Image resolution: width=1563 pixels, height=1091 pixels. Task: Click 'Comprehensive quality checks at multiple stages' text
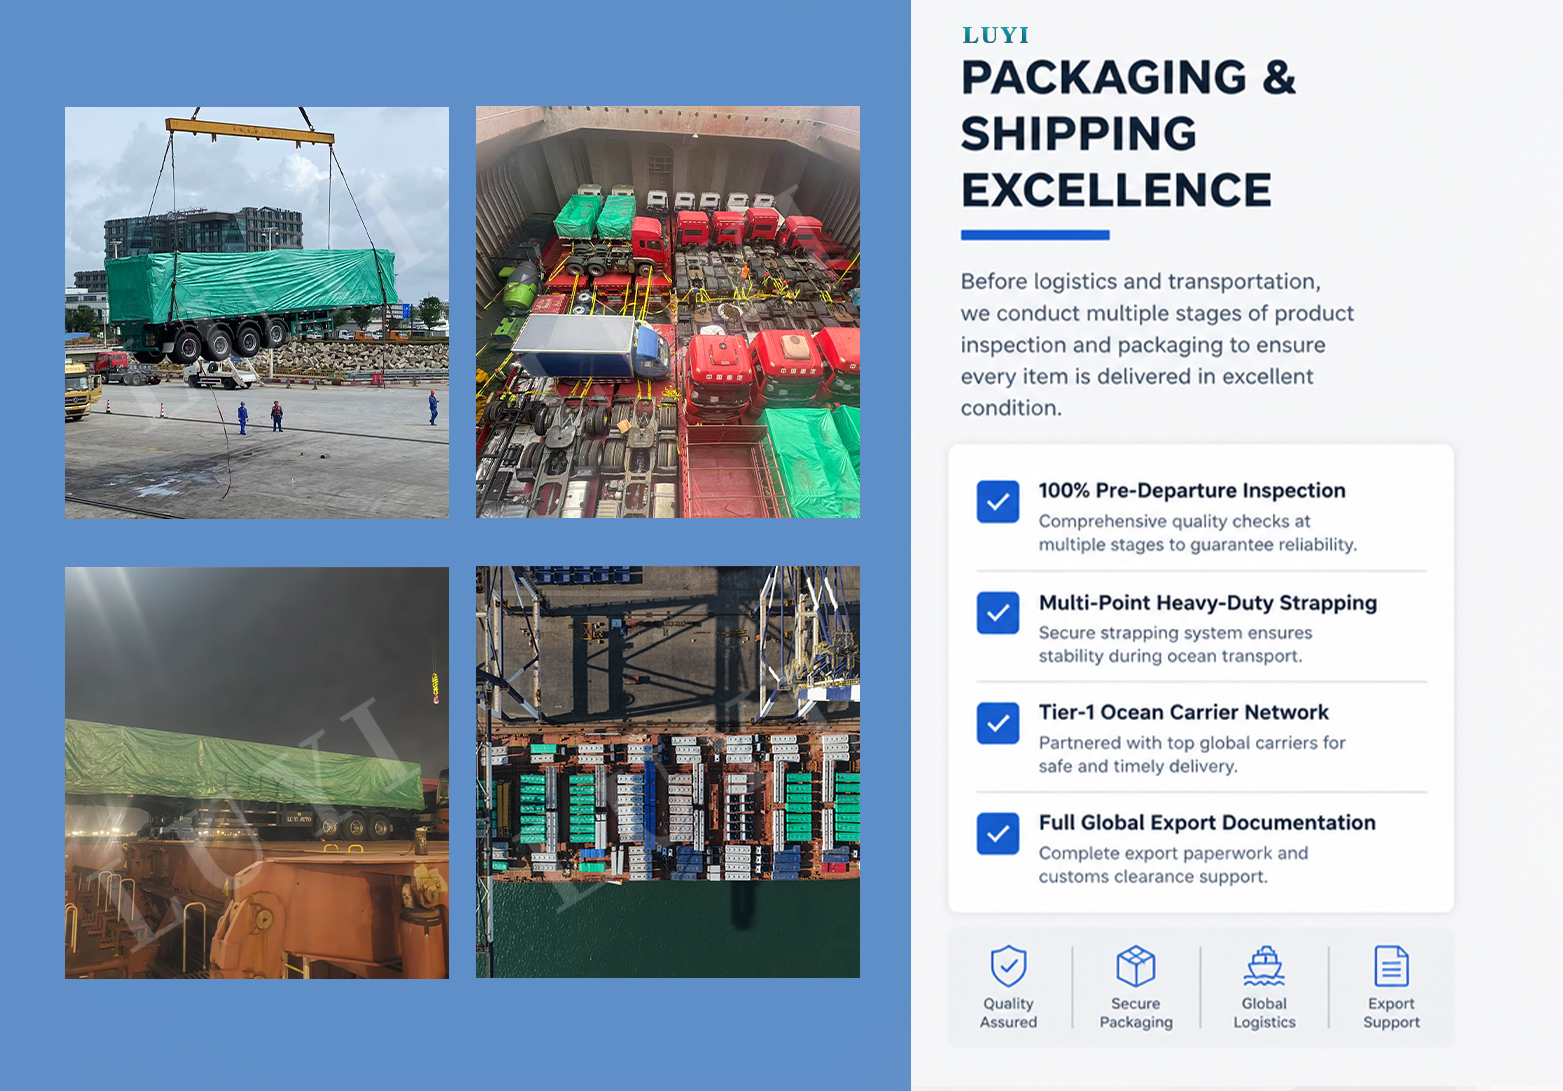click(x=1197, y=533)
